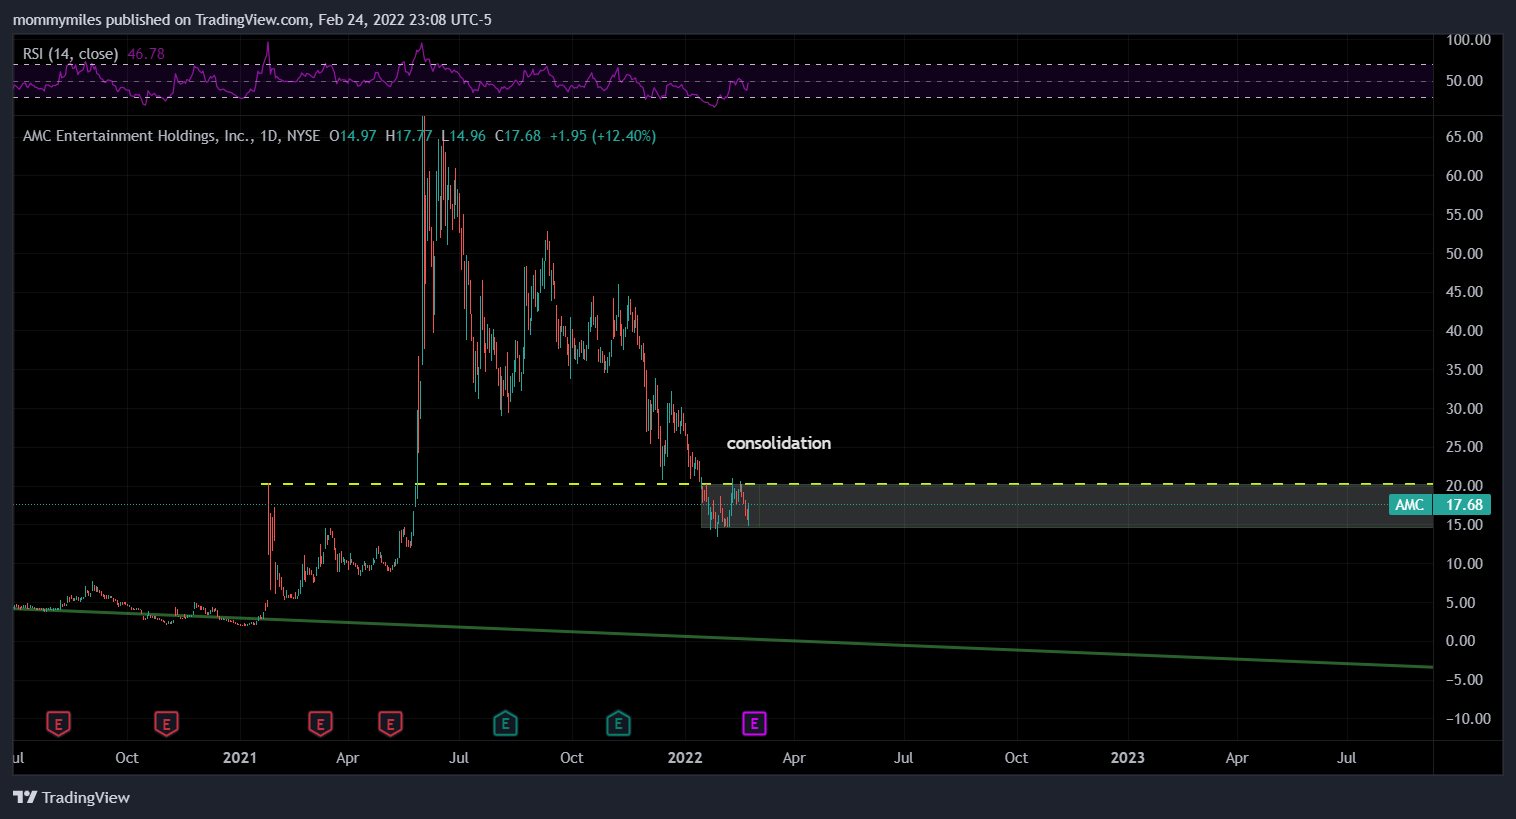Click the AMC Entertainment Holdings, Inc. title

(137, 136)
